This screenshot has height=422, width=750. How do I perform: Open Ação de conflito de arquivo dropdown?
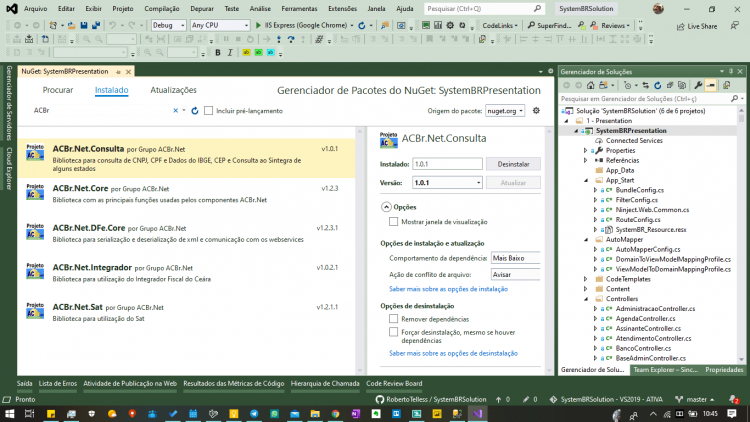515,275
